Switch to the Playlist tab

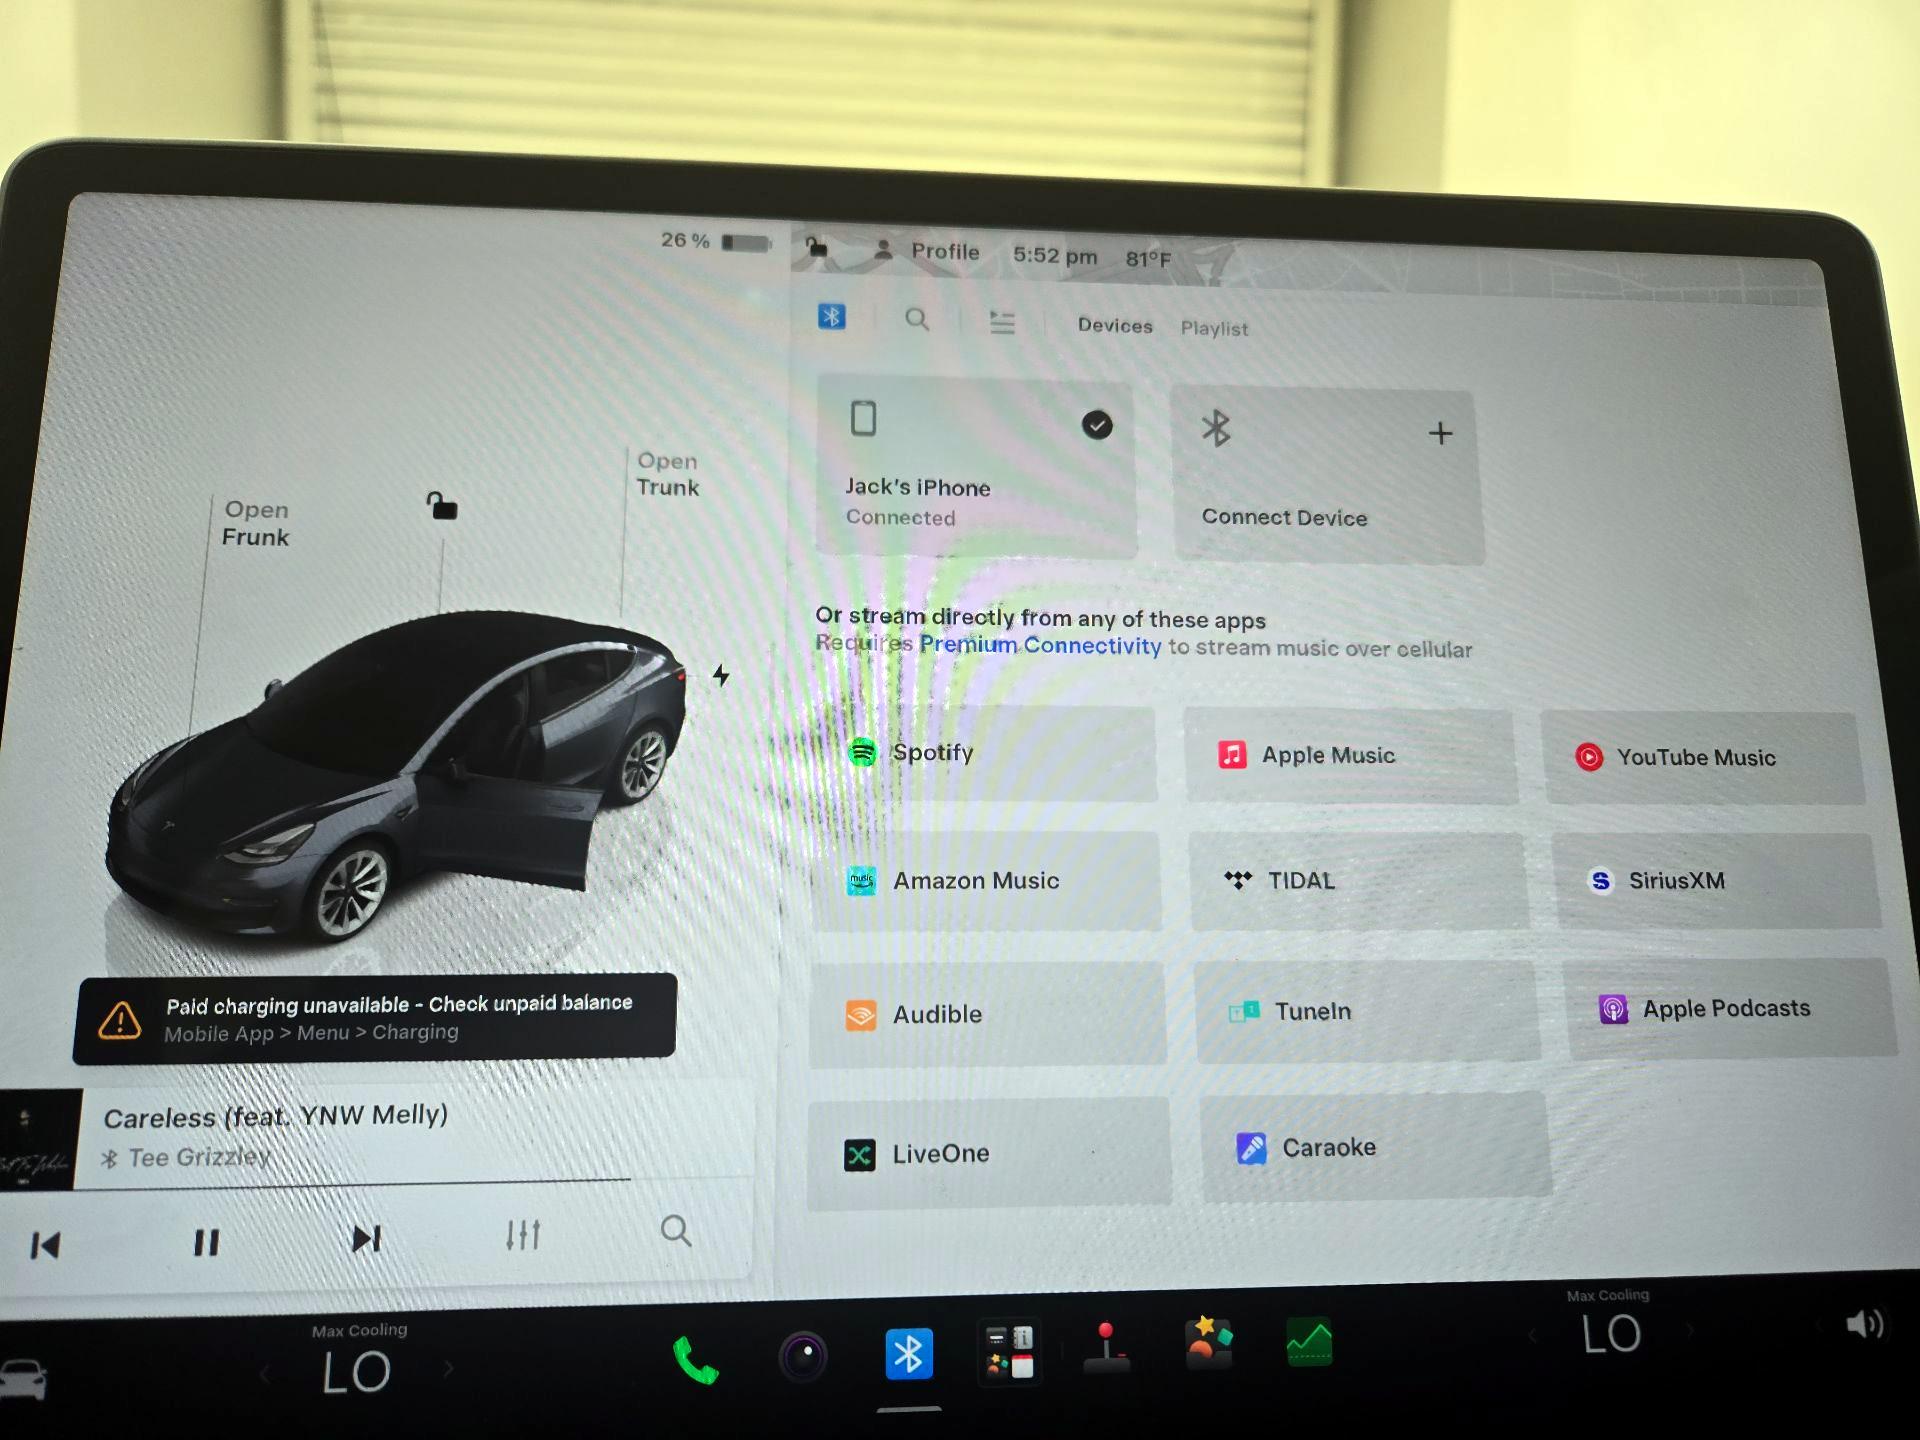pos(1214,328)
